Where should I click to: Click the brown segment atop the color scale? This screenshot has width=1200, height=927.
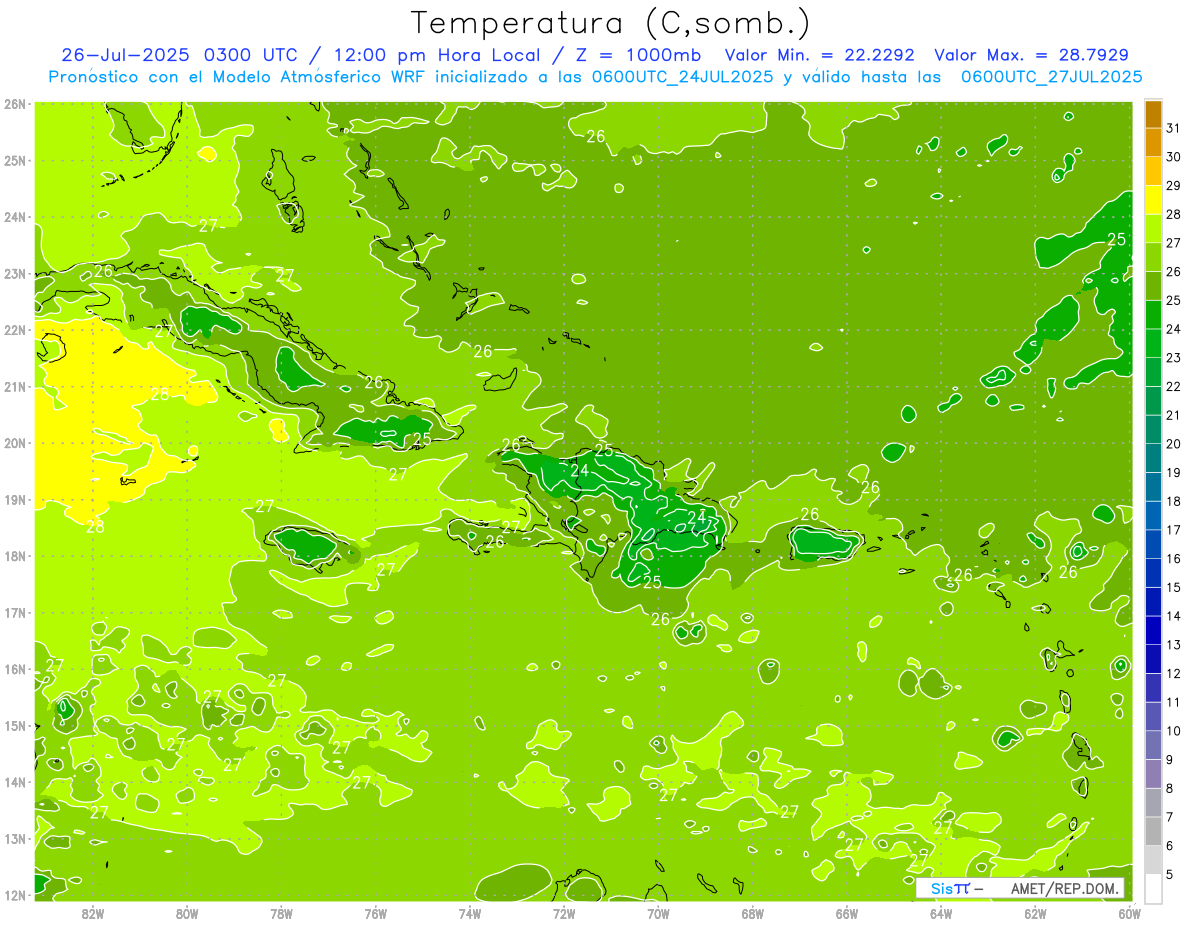click(1153, 114)
